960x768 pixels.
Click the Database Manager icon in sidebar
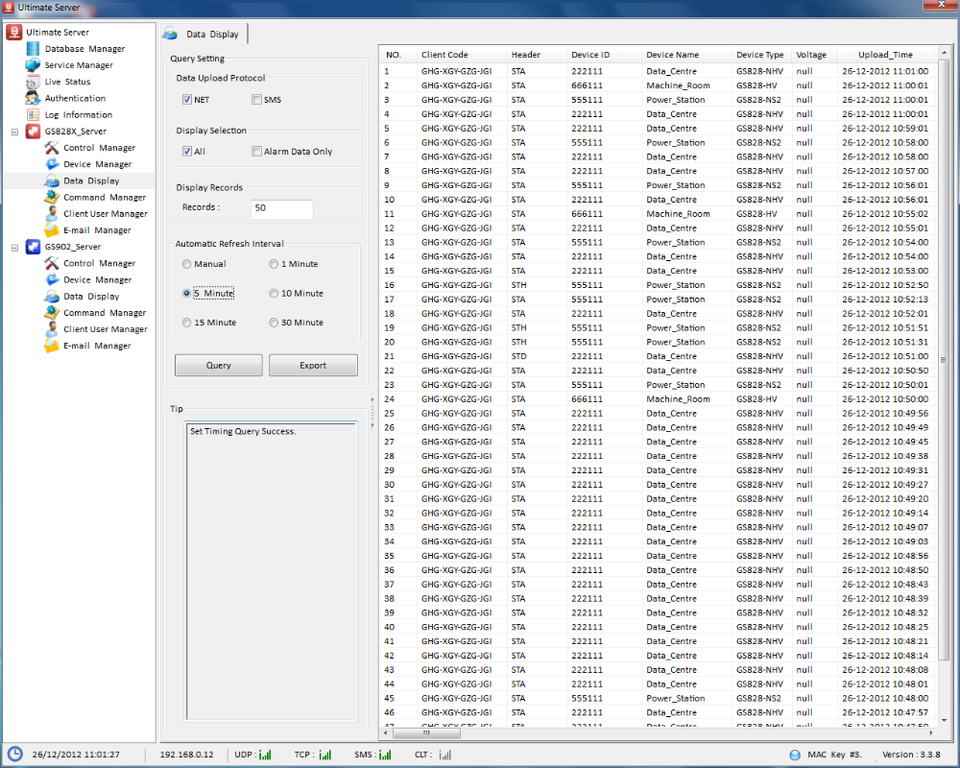pos(33,49)
